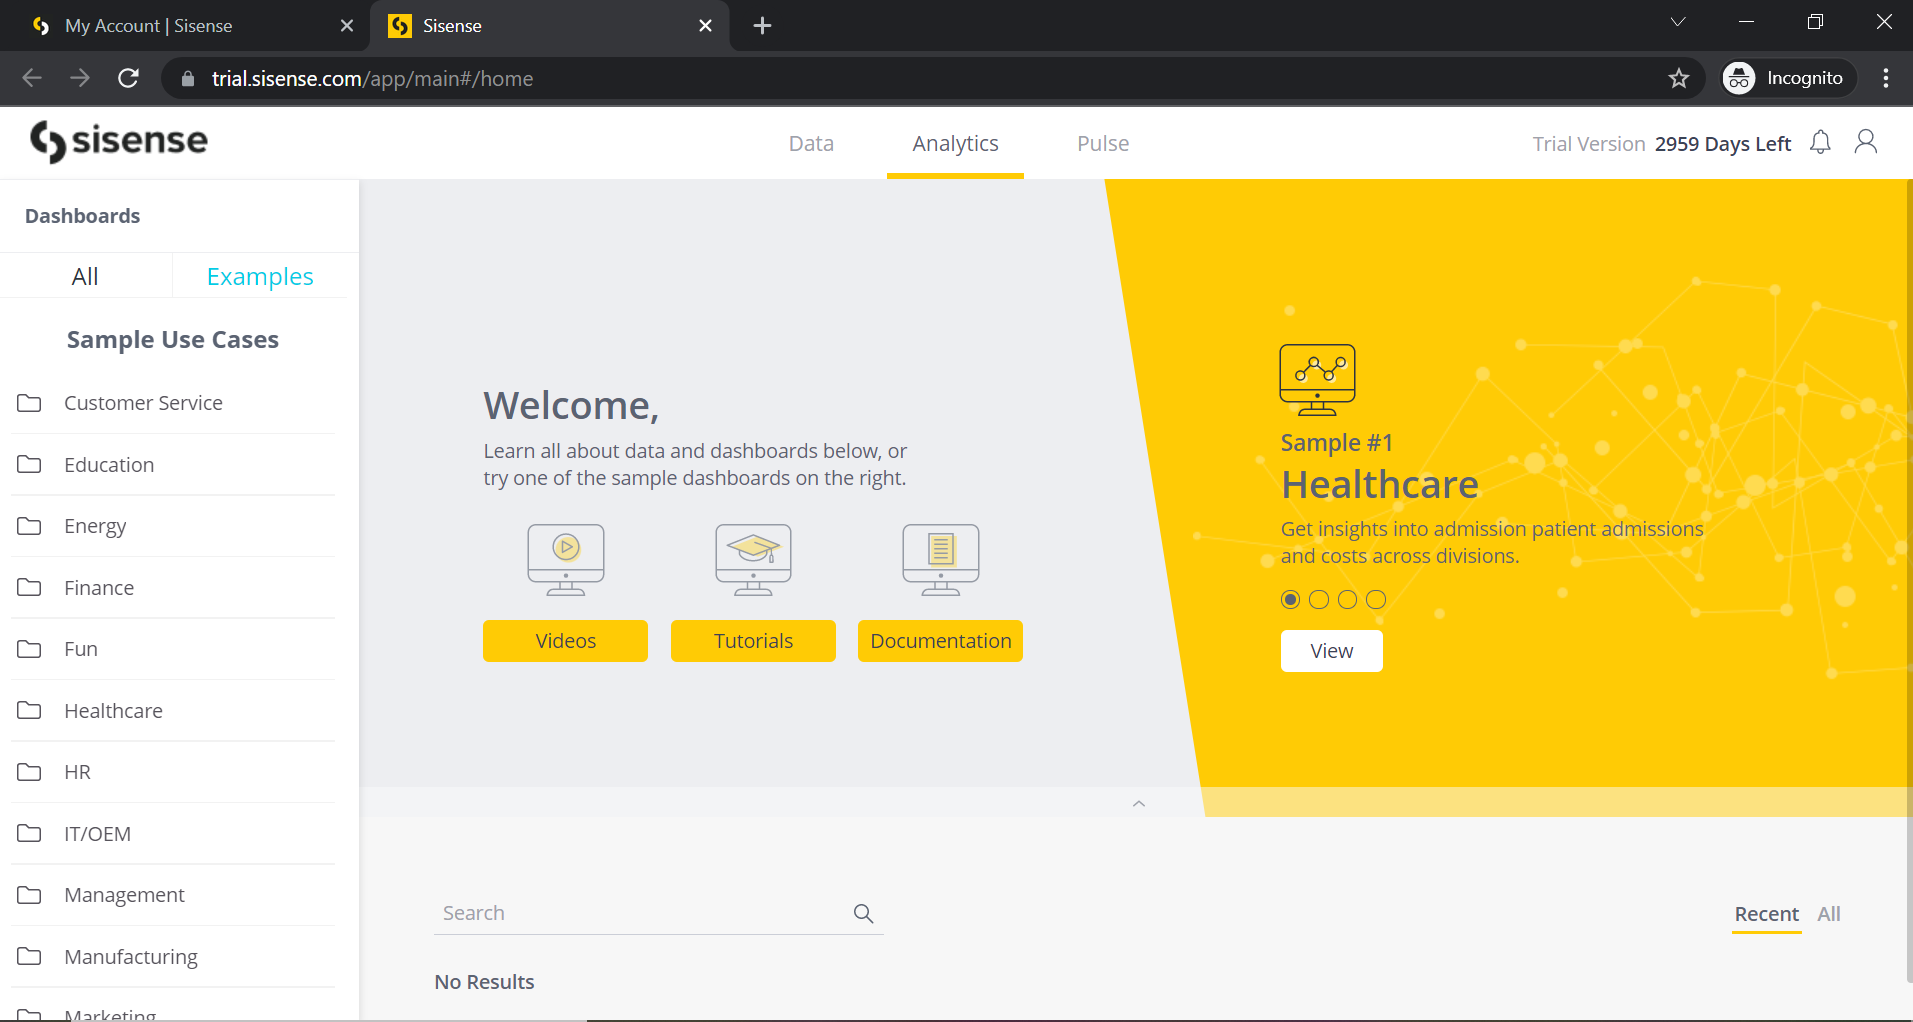Click into the dashboard Search field

pos(640,913)
